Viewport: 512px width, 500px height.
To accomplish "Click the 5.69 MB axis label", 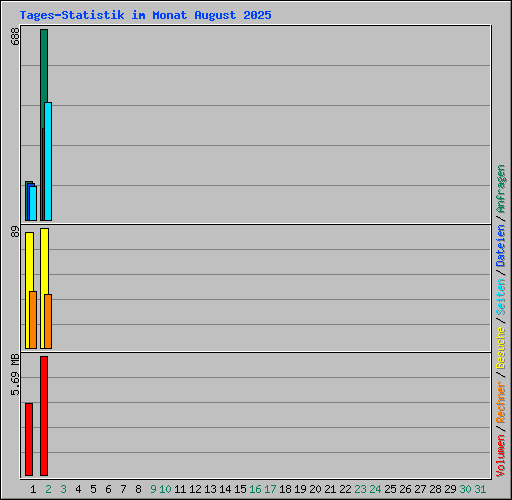I will point(15,375).
